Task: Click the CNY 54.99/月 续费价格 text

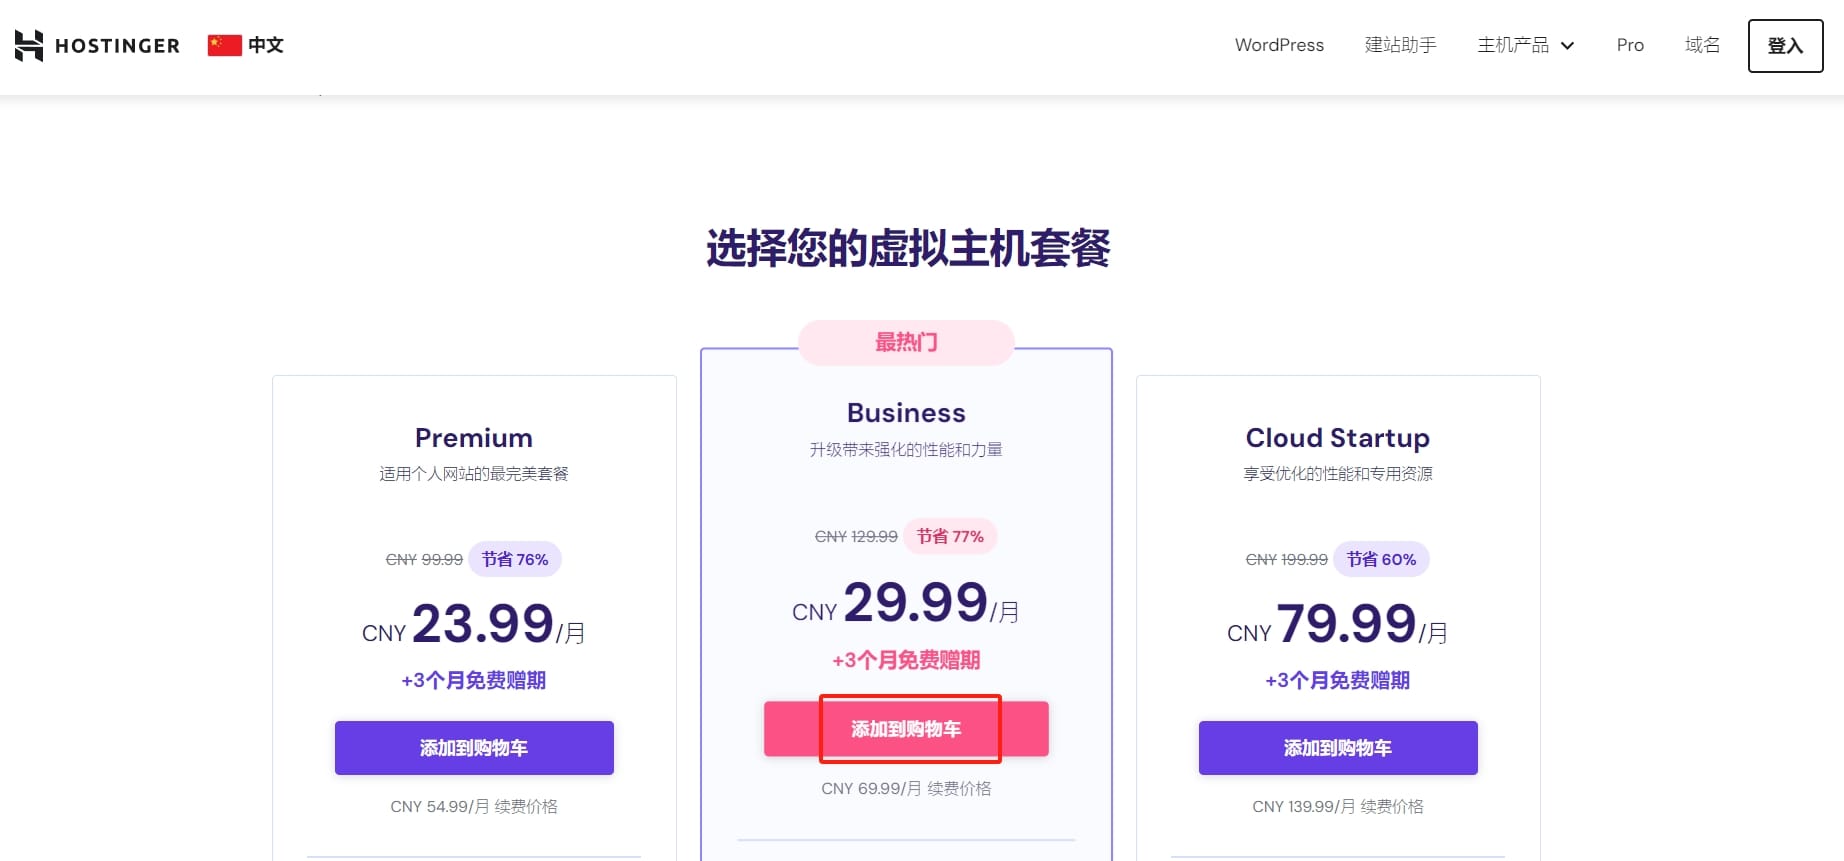Action: pyautogui.click(x=474, y=806)
